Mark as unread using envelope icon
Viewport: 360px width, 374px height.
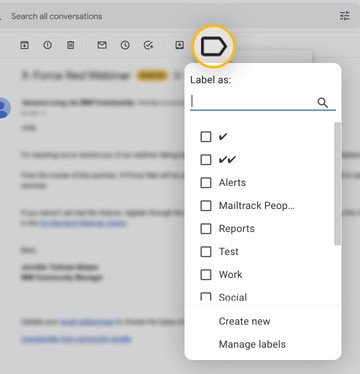(102, 45)
